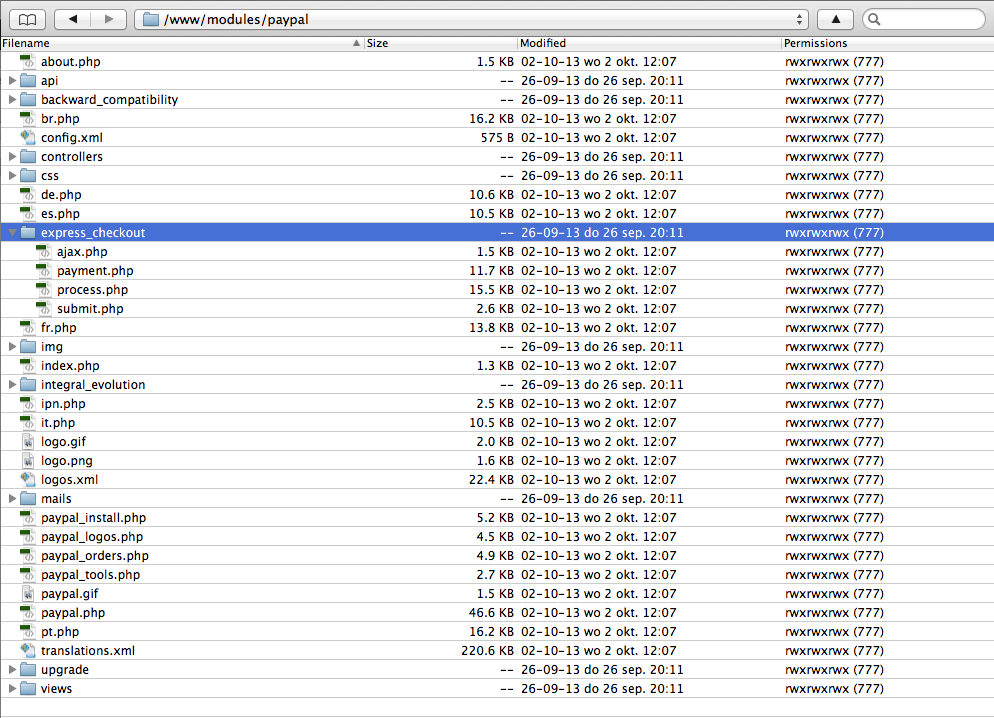Click the translations.xml file icon
Screen dimensions: 994x718
[27, 651]
